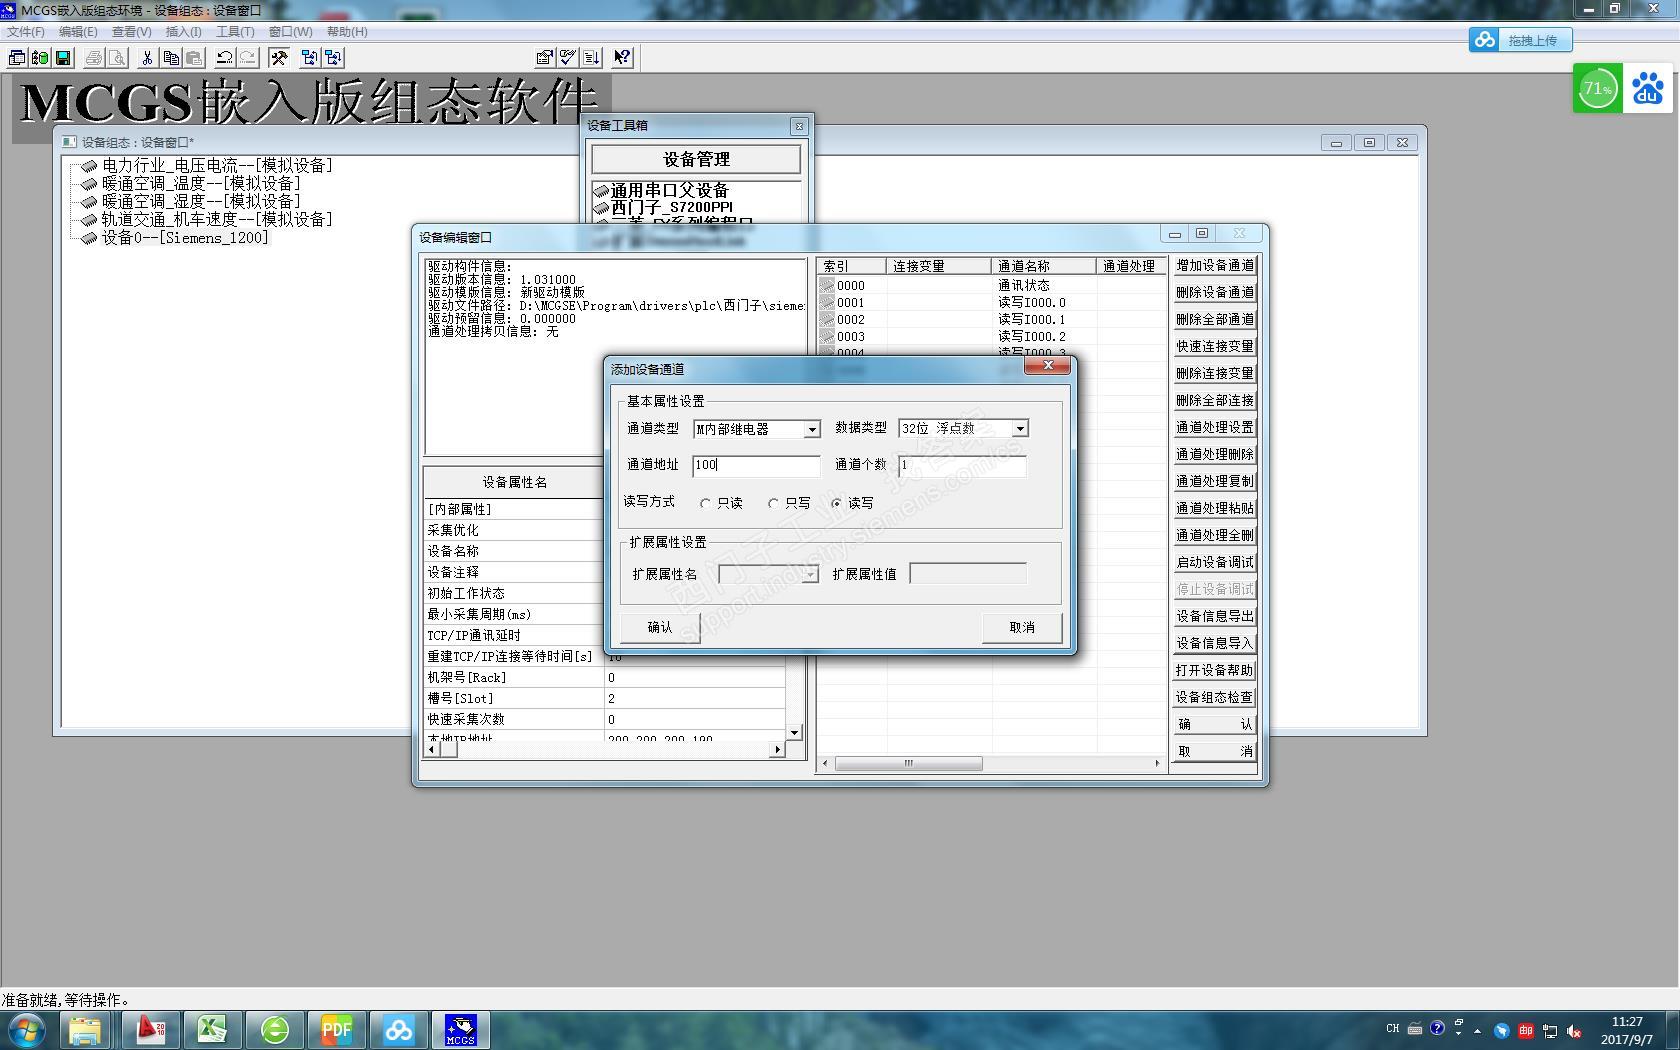Click the property list scroll-down arrow
Viewport: 1680px width, 1050px height.
pyautogui.click(x=794, y=732)
